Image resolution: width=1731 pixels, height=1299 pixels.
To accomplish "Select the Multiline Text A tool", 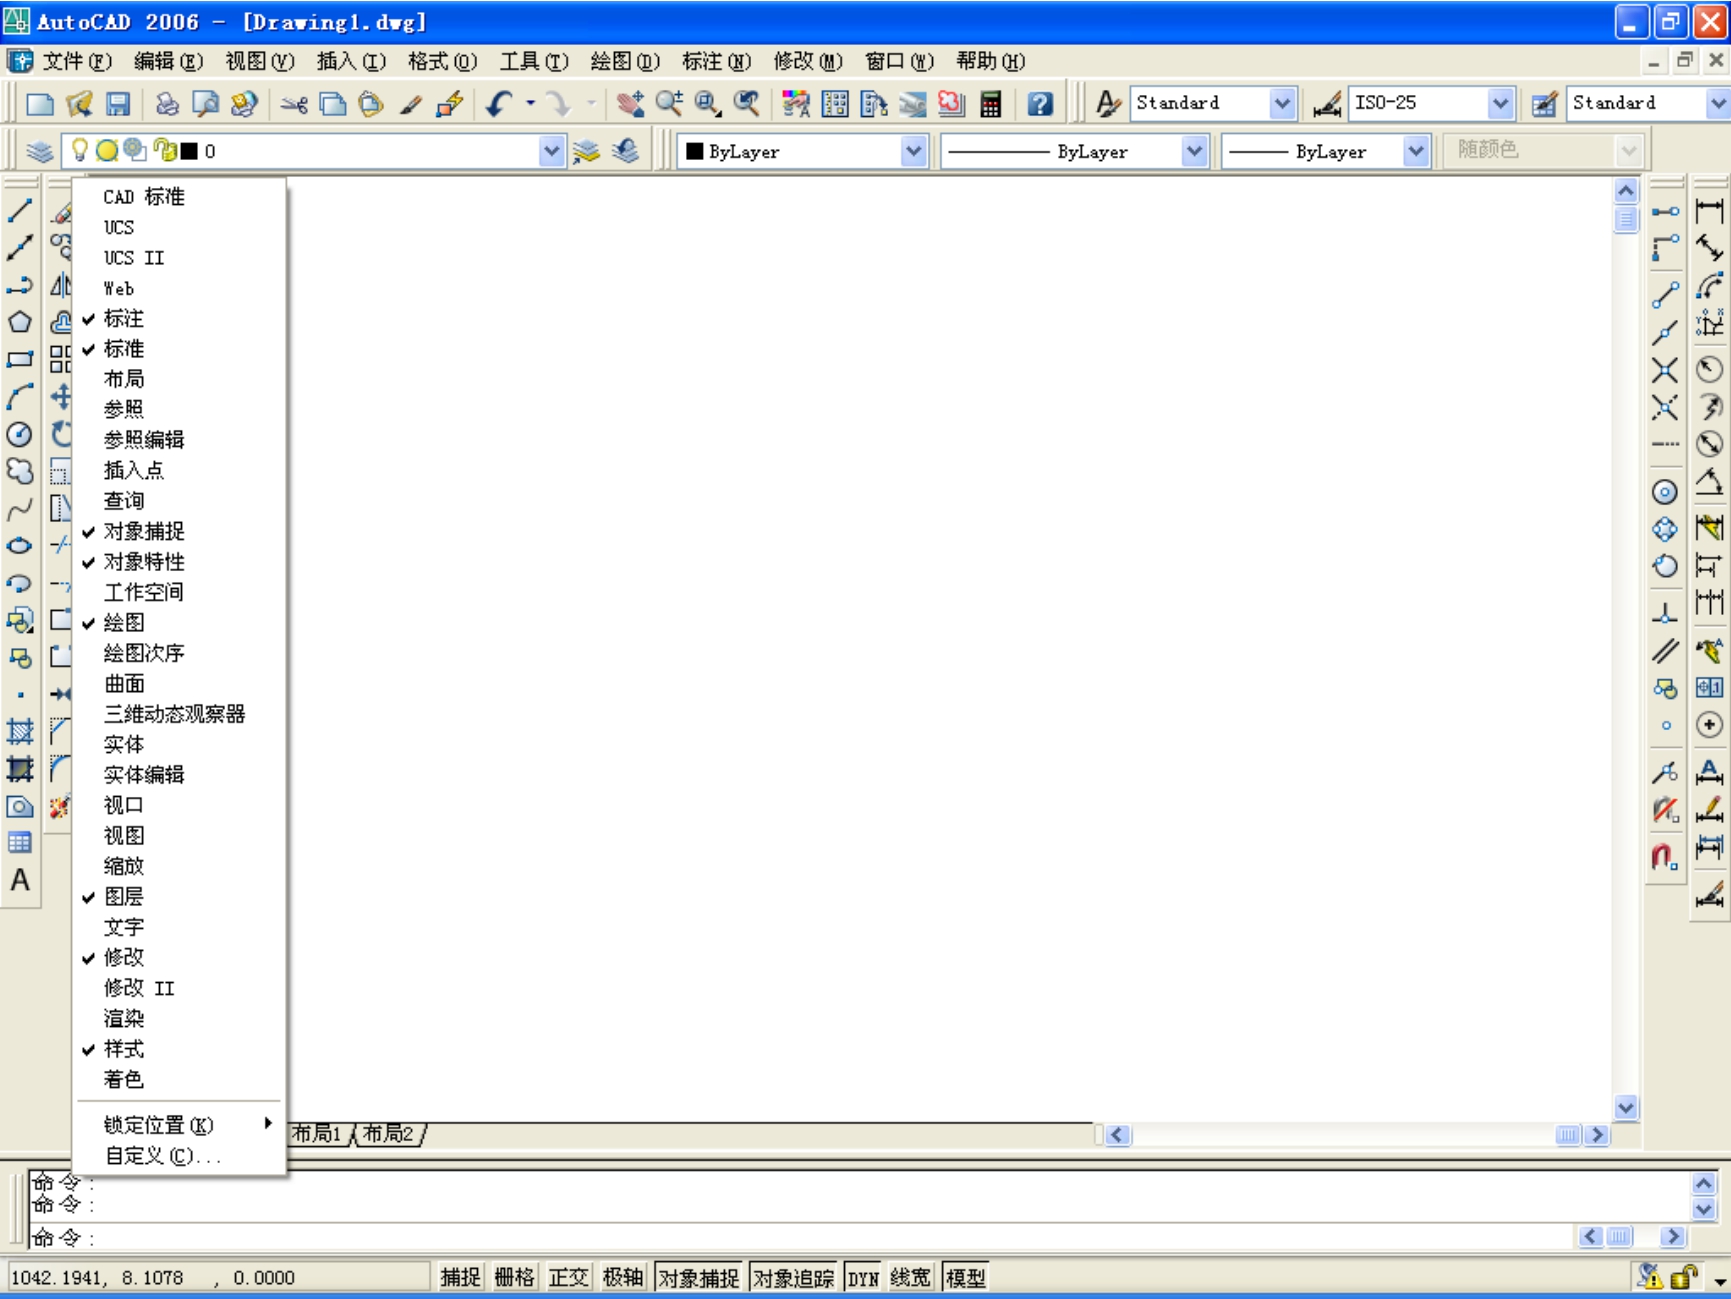I will (20, 880).
